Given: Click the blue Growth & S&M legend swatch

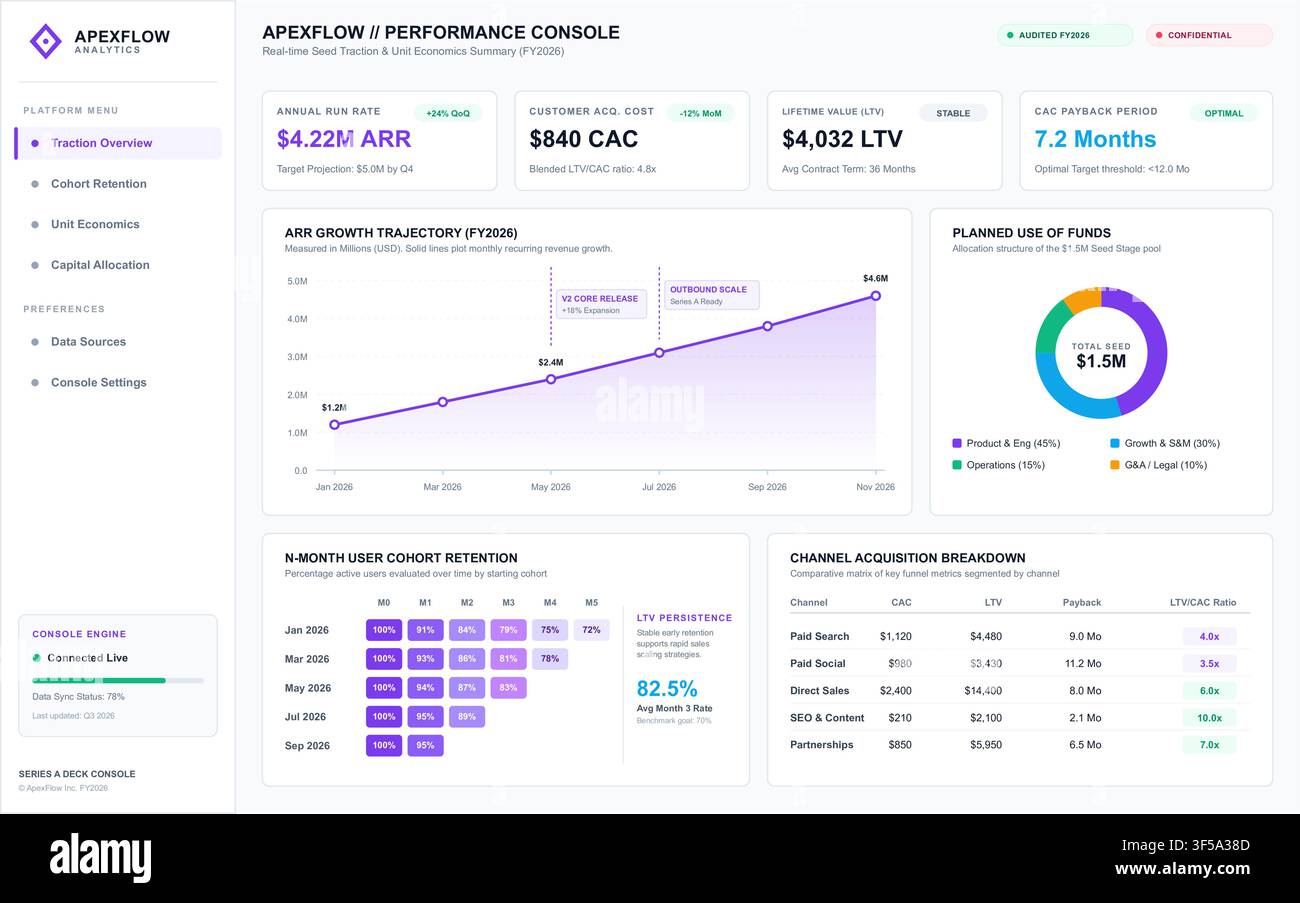Looking at the screenshot, I should coord(1115,443).
